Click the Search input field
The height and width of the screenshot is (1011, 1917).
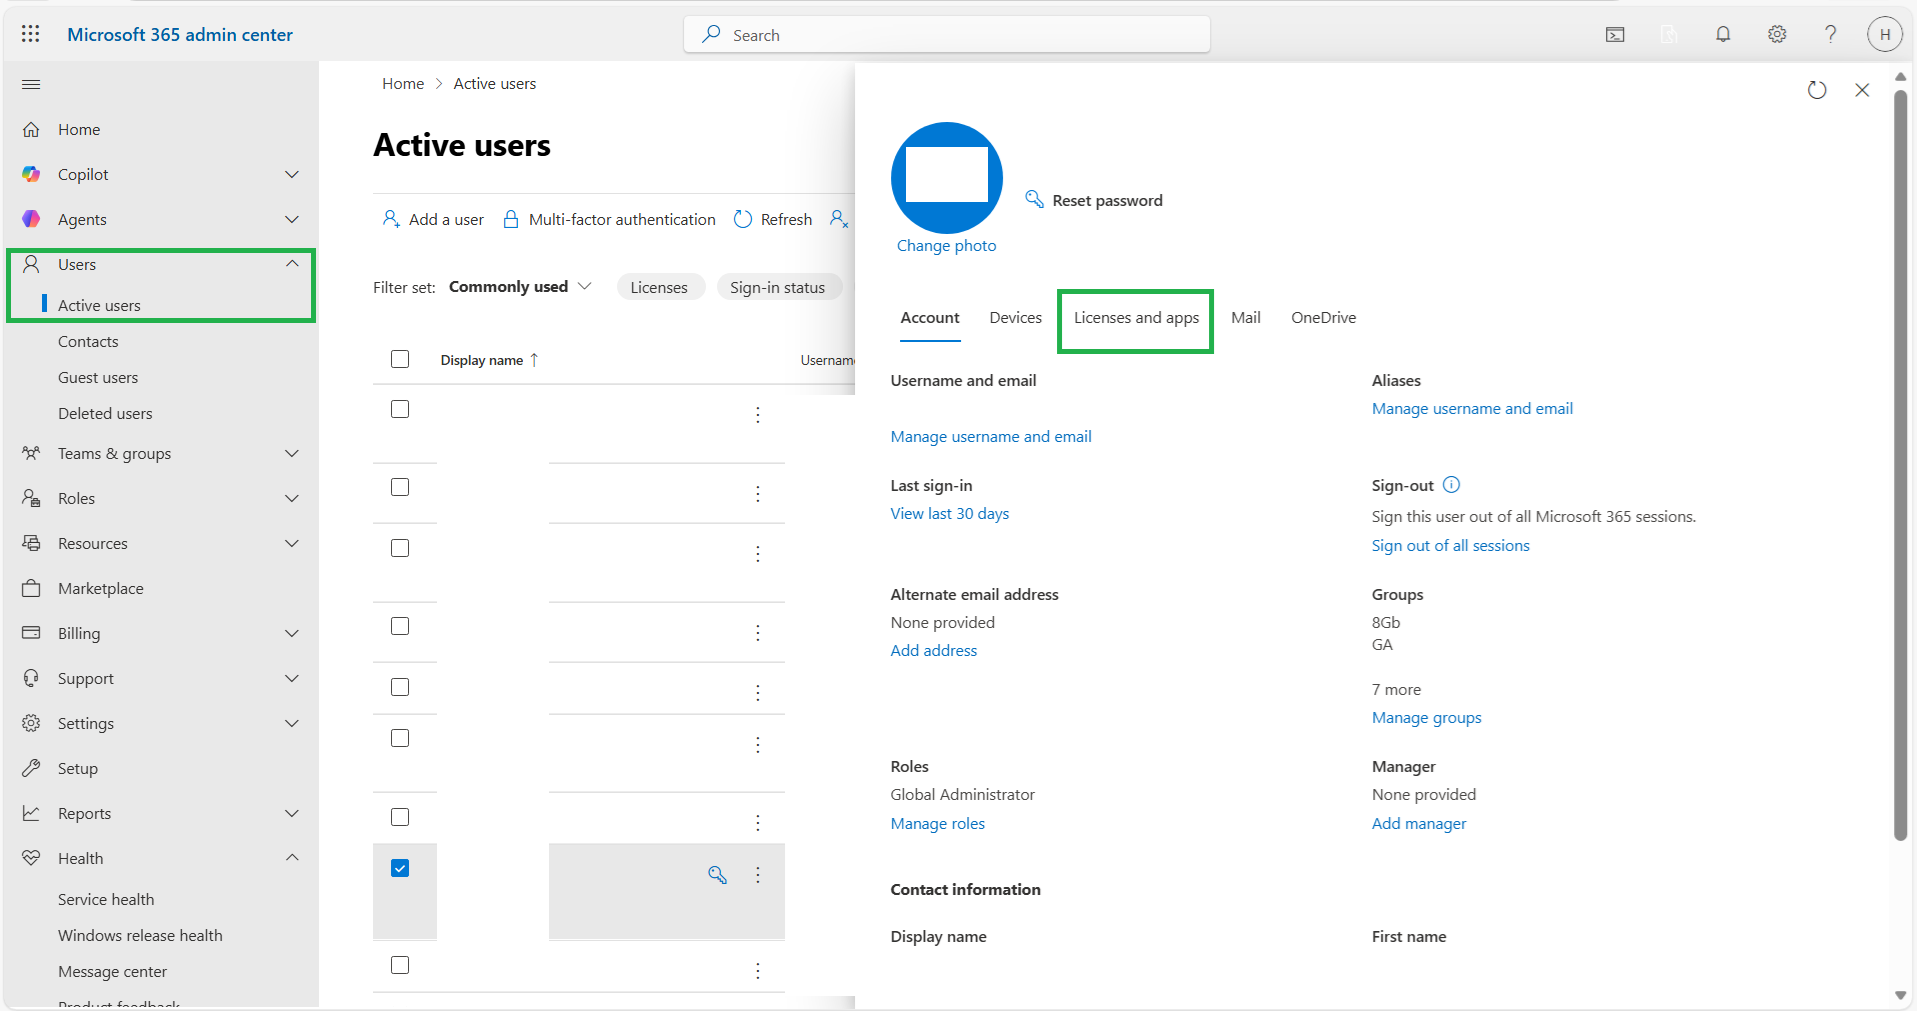(947, 35)
